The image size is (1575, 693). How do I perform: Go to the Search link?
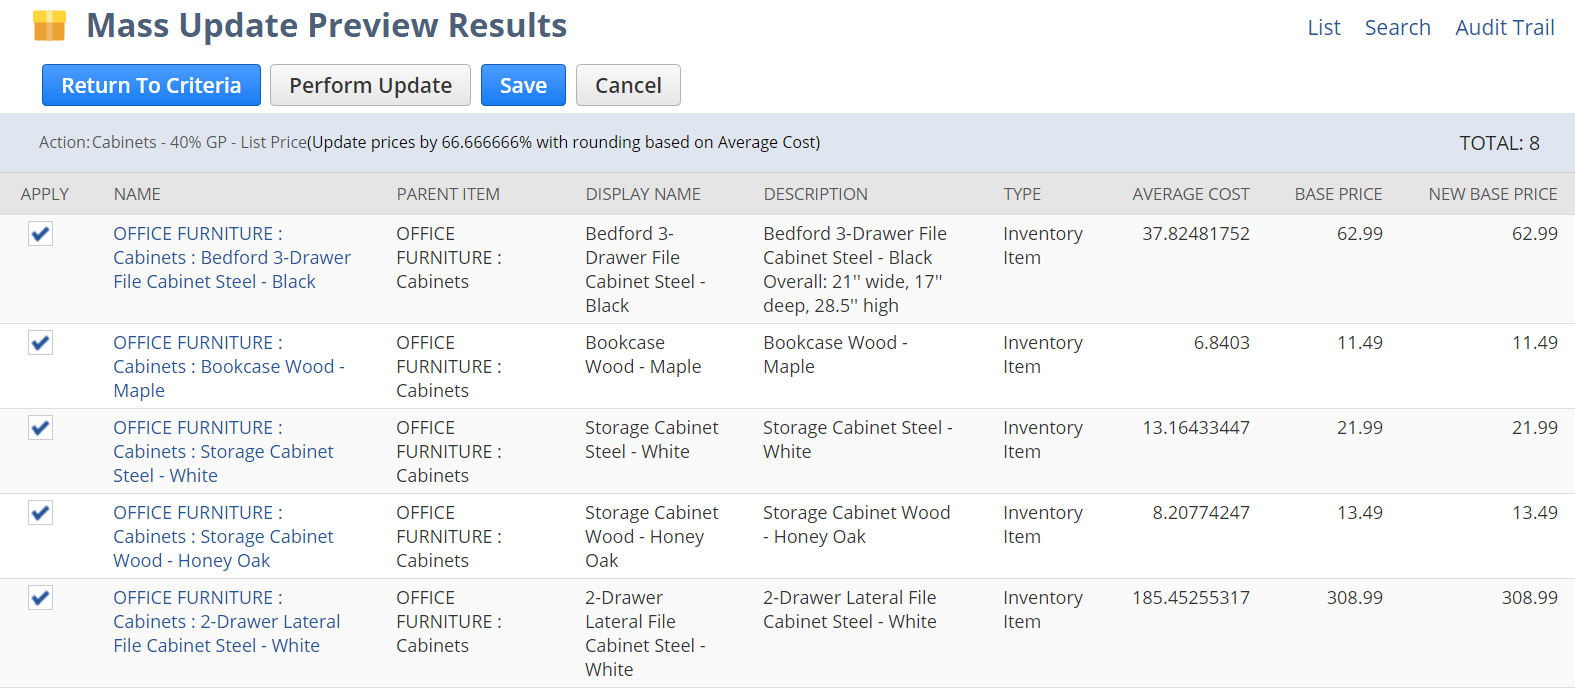pos(1397,28)
